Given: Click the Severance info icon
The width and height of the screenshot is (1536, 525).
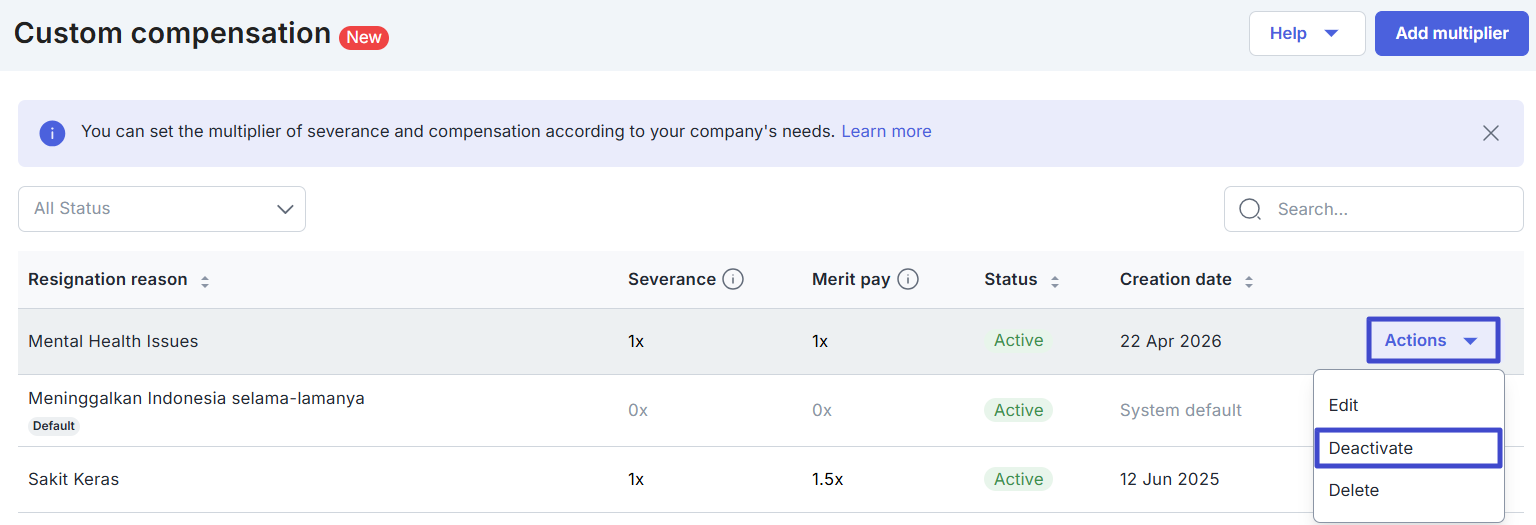Looking at the screenshot, I should (733, 280).
